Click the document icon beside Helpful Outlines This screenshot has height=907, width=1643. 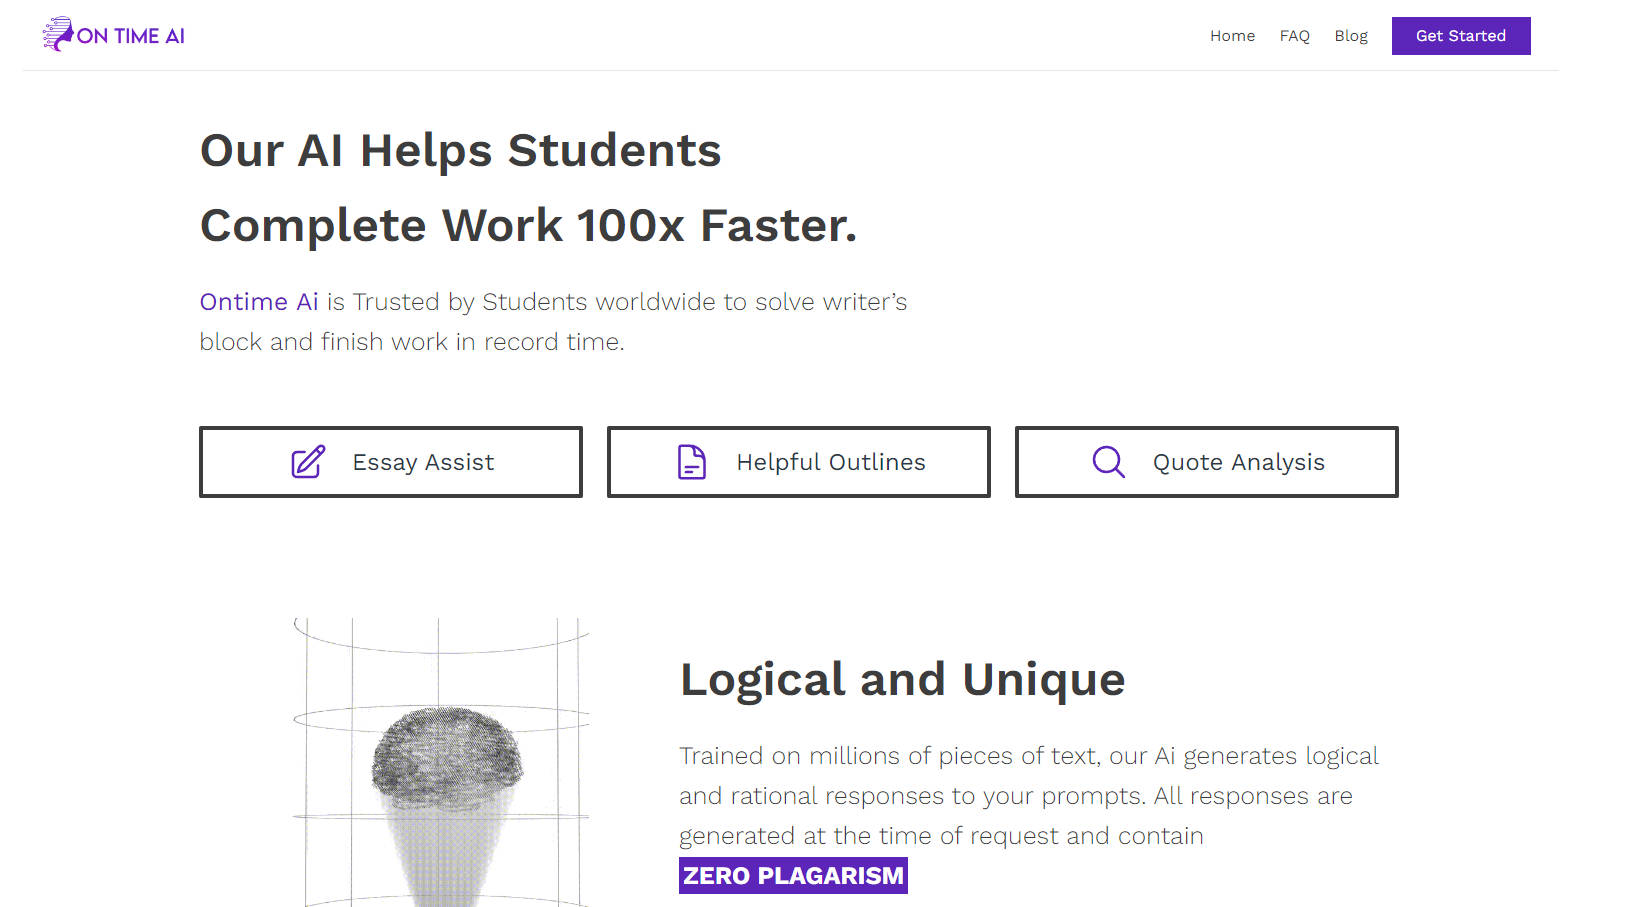pyautogui.click(x=691, y=462)
